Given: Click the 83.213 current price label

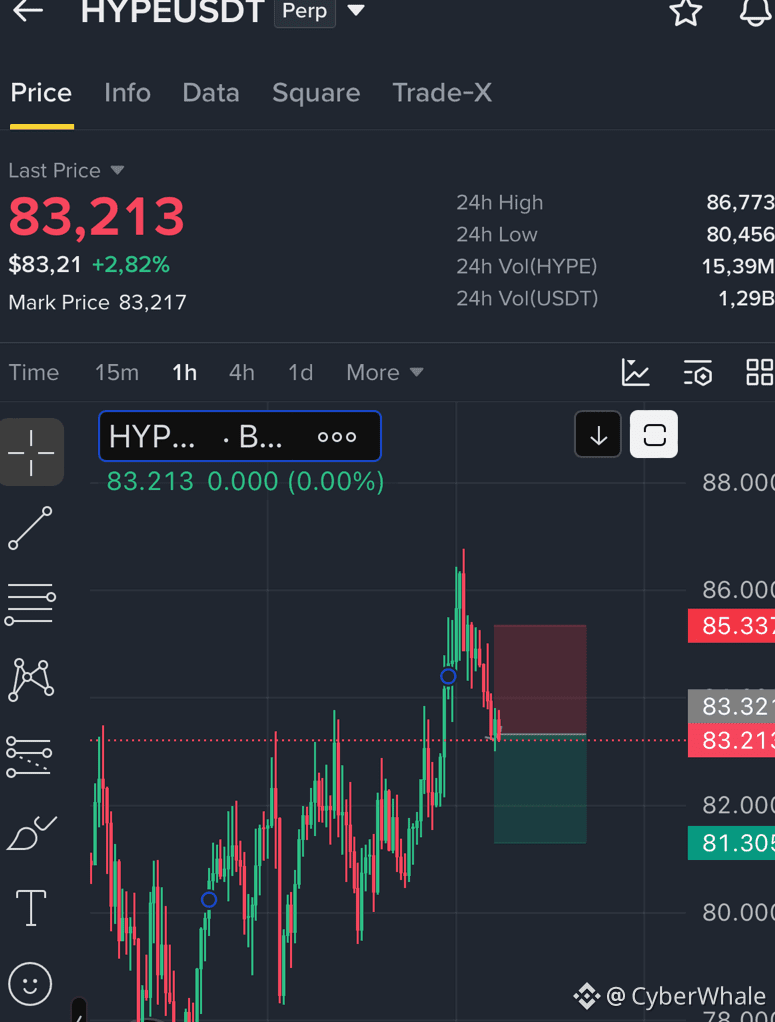Looking at the screenshot, I should tap(731, 740).
